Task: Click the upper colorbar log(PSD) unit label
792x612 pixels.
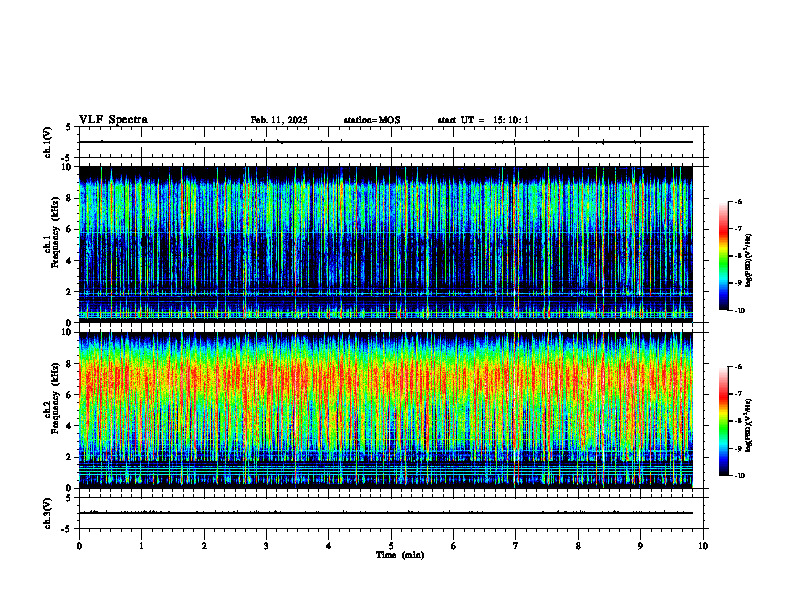Action: (x=749, y=261)
